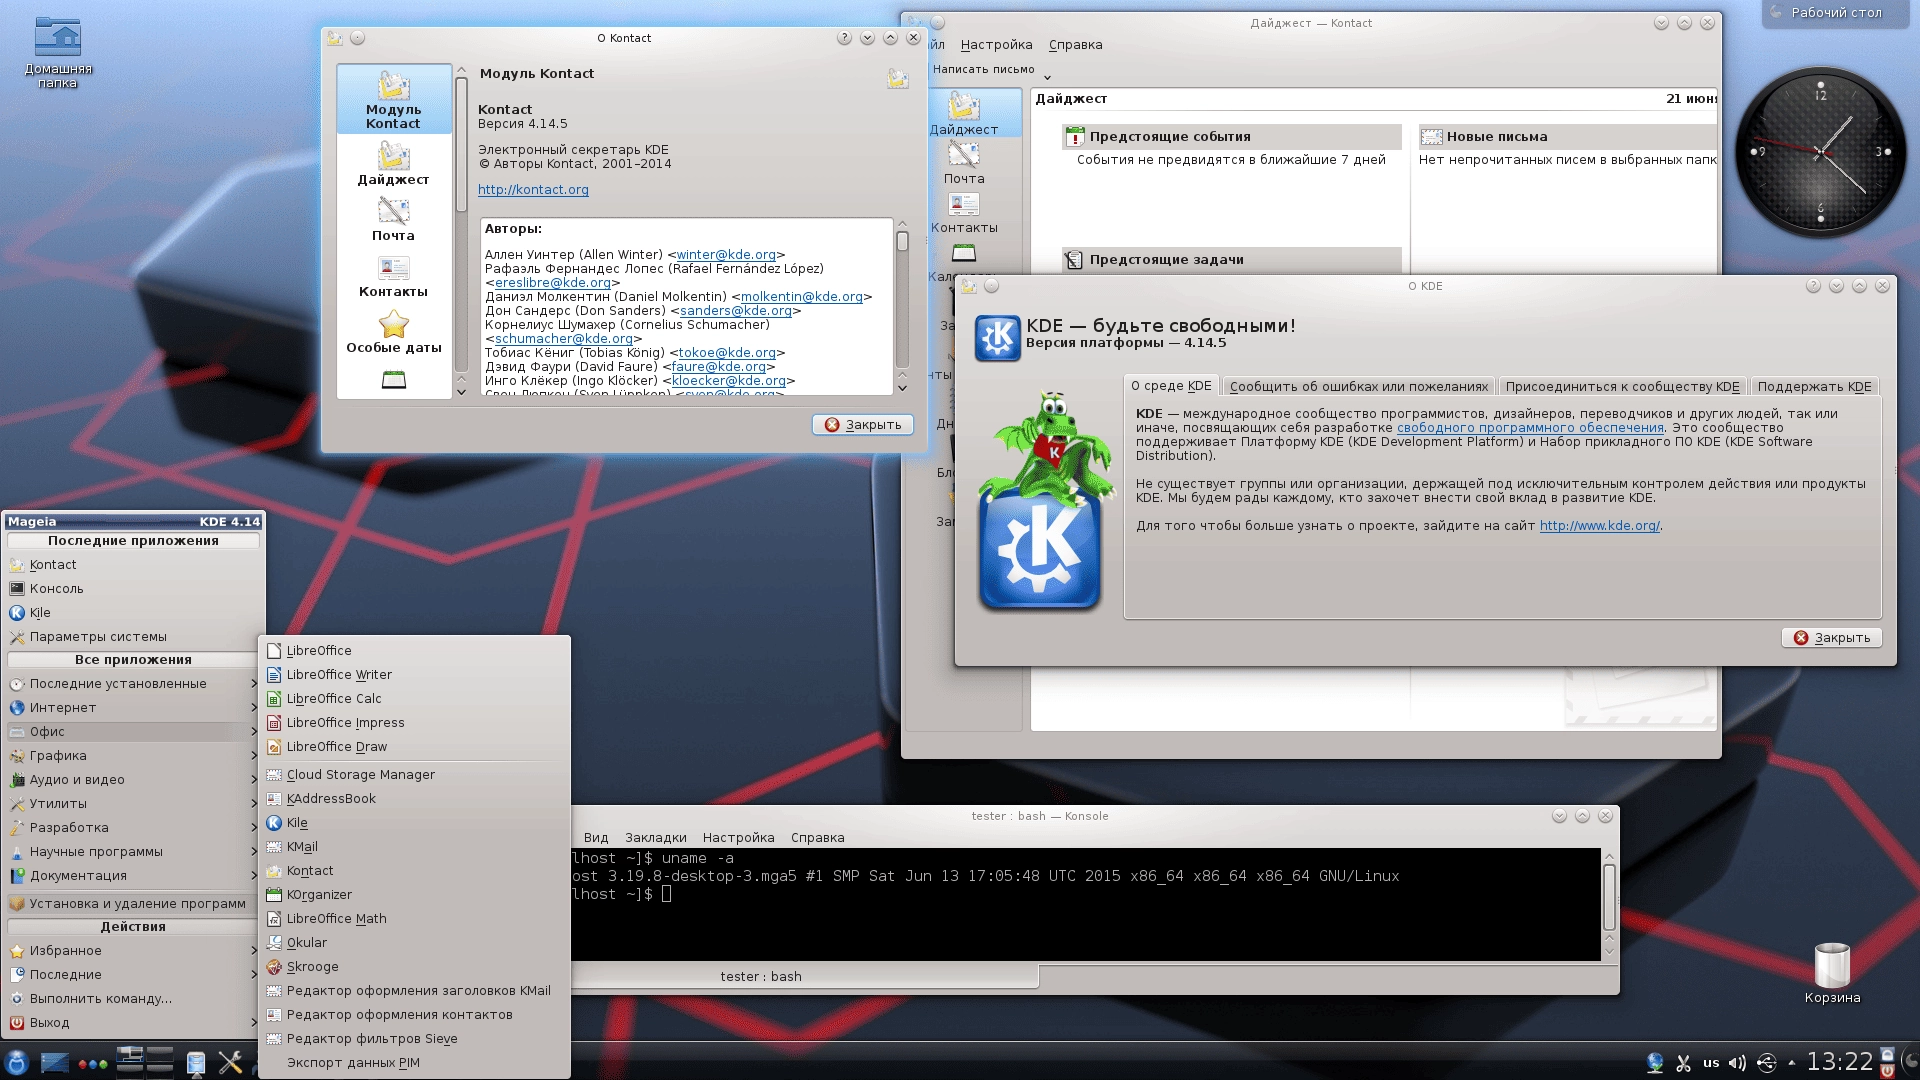Launch LibreOffice Writer from Офис menu

click(x=415, y=675)
